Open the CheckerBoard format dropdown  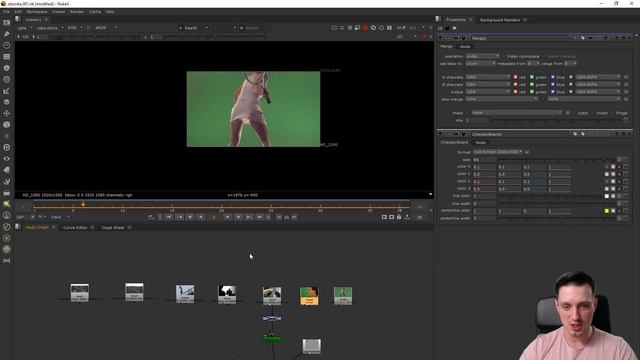click(x=498, y=152)
